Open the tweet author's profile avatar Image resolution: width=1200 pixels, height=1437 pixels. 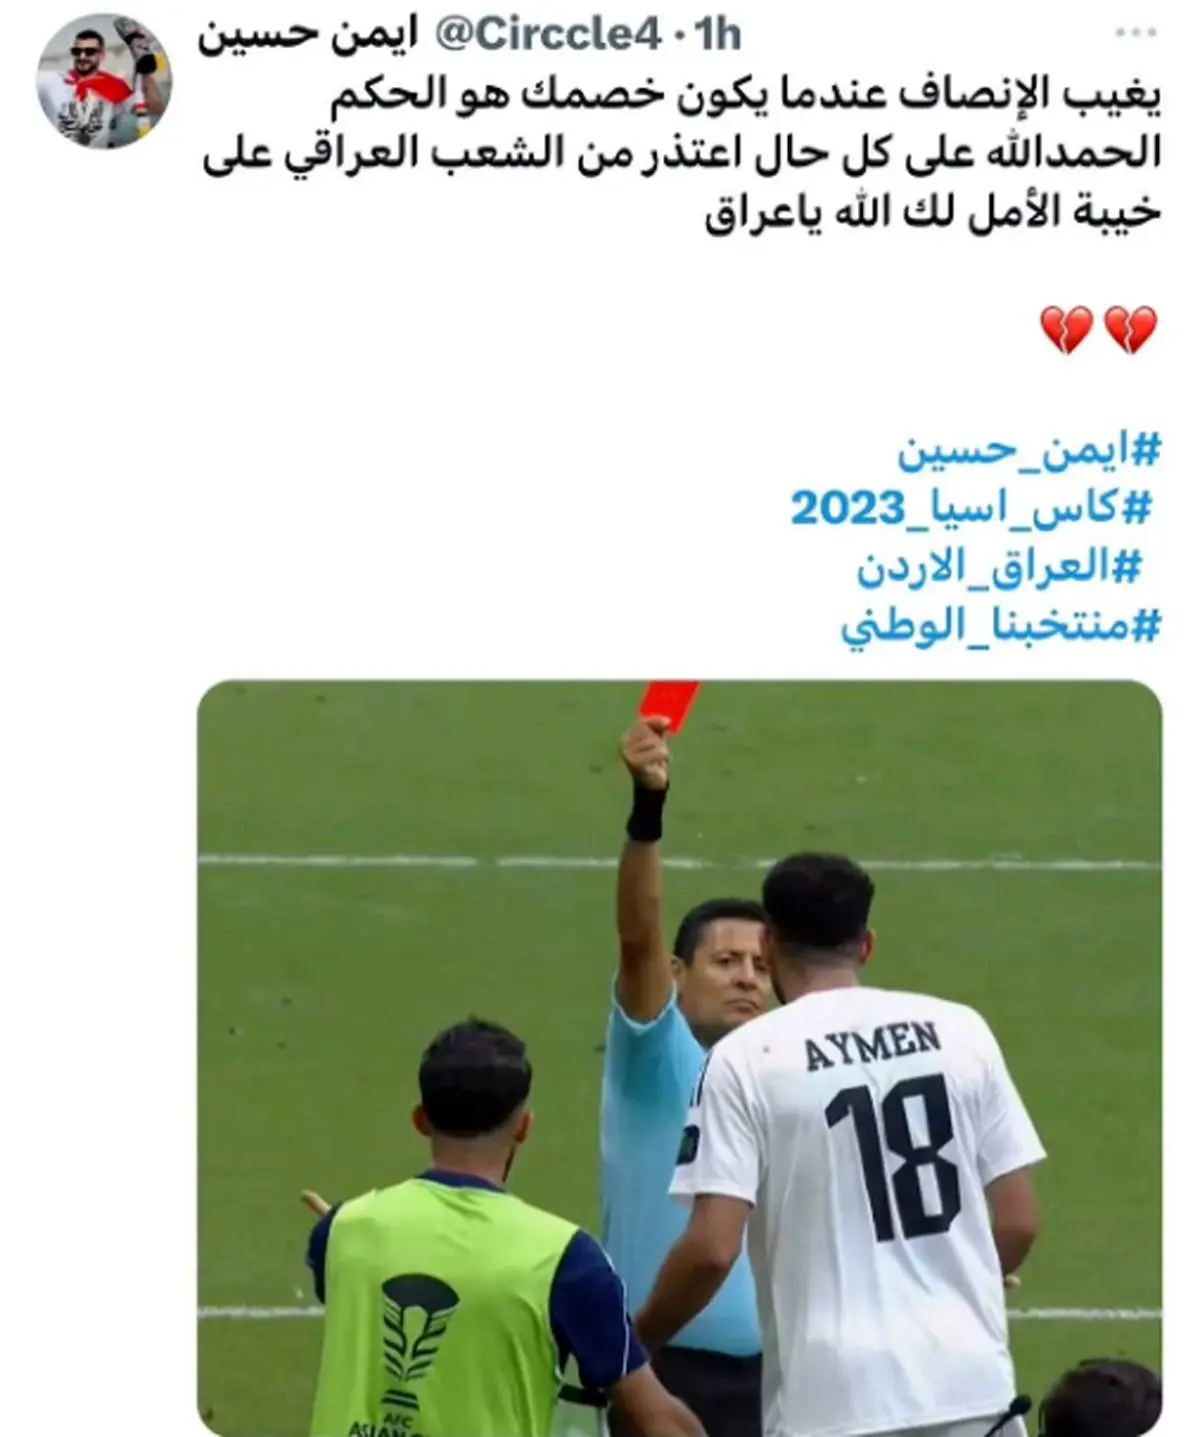tap(104, 81)
